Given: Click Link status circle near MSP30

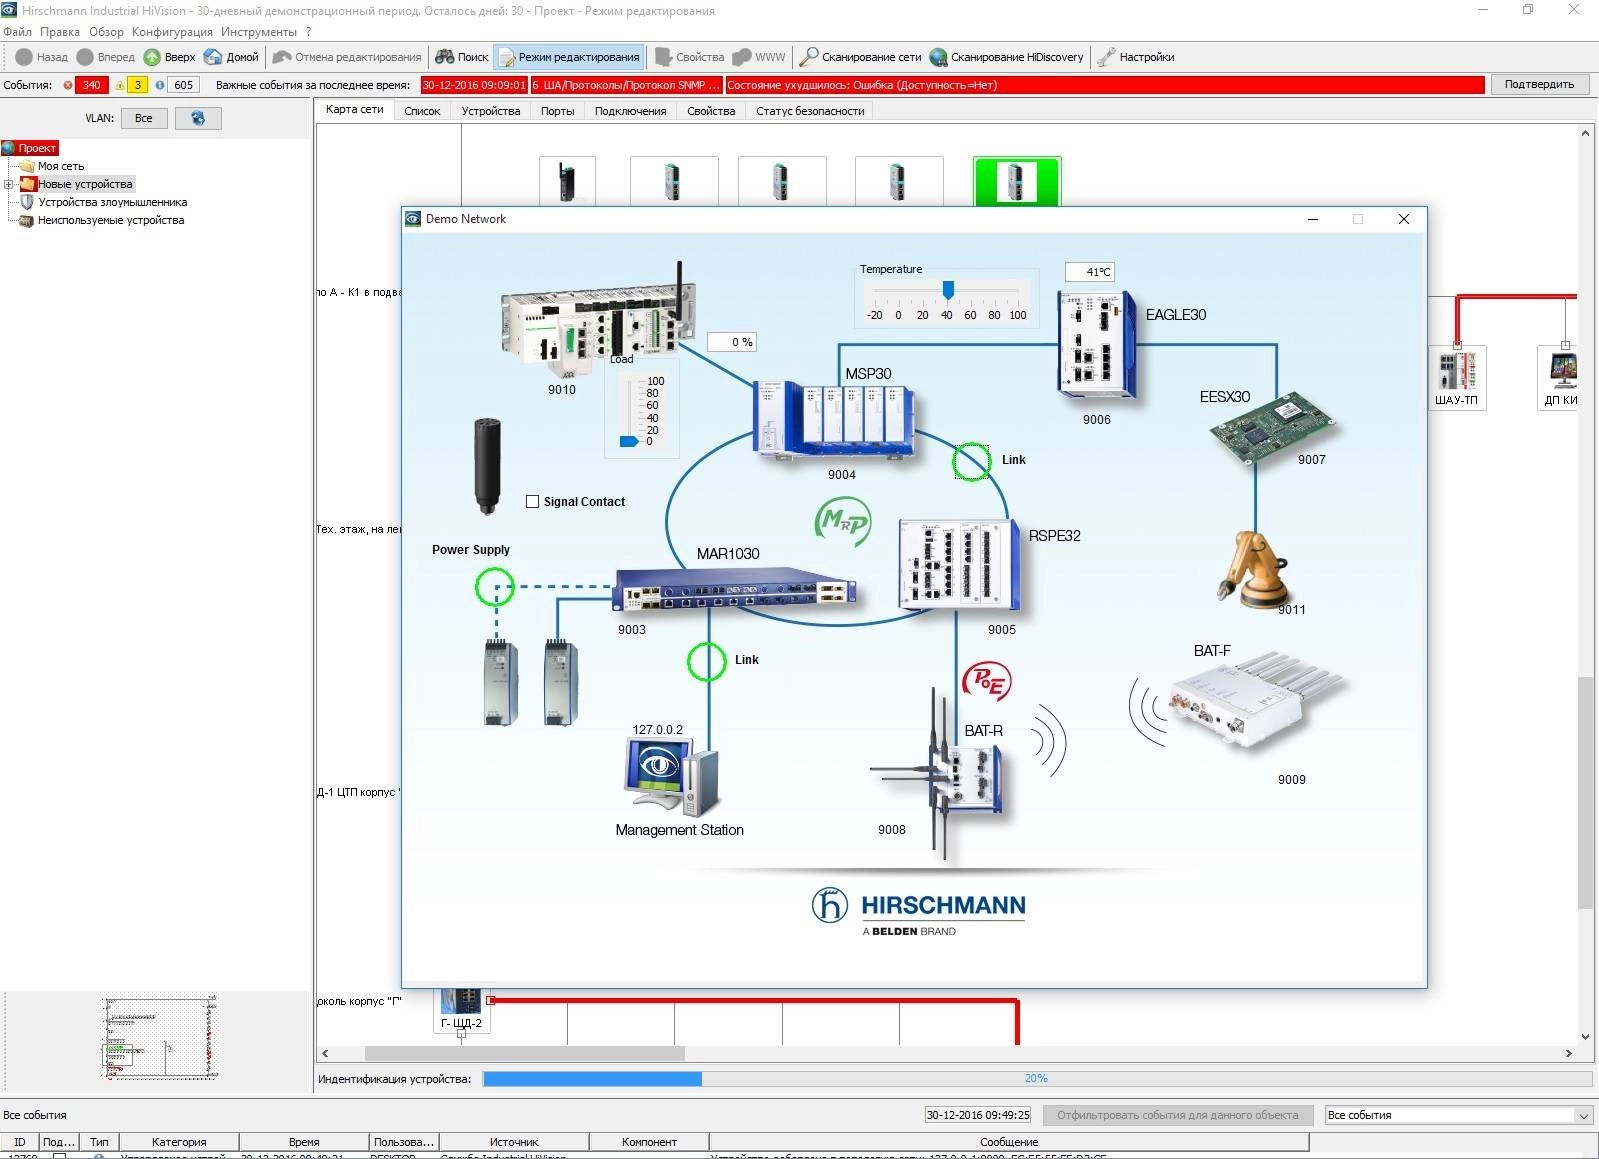Looking at the screenshot, I should click(970, 462).
